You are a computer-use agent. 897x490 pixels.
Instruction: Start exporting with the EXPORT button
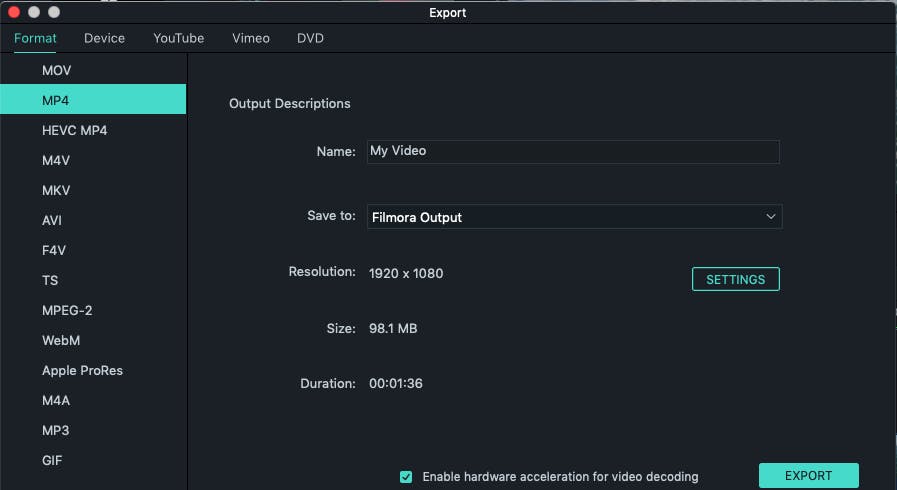click(808, 476)
